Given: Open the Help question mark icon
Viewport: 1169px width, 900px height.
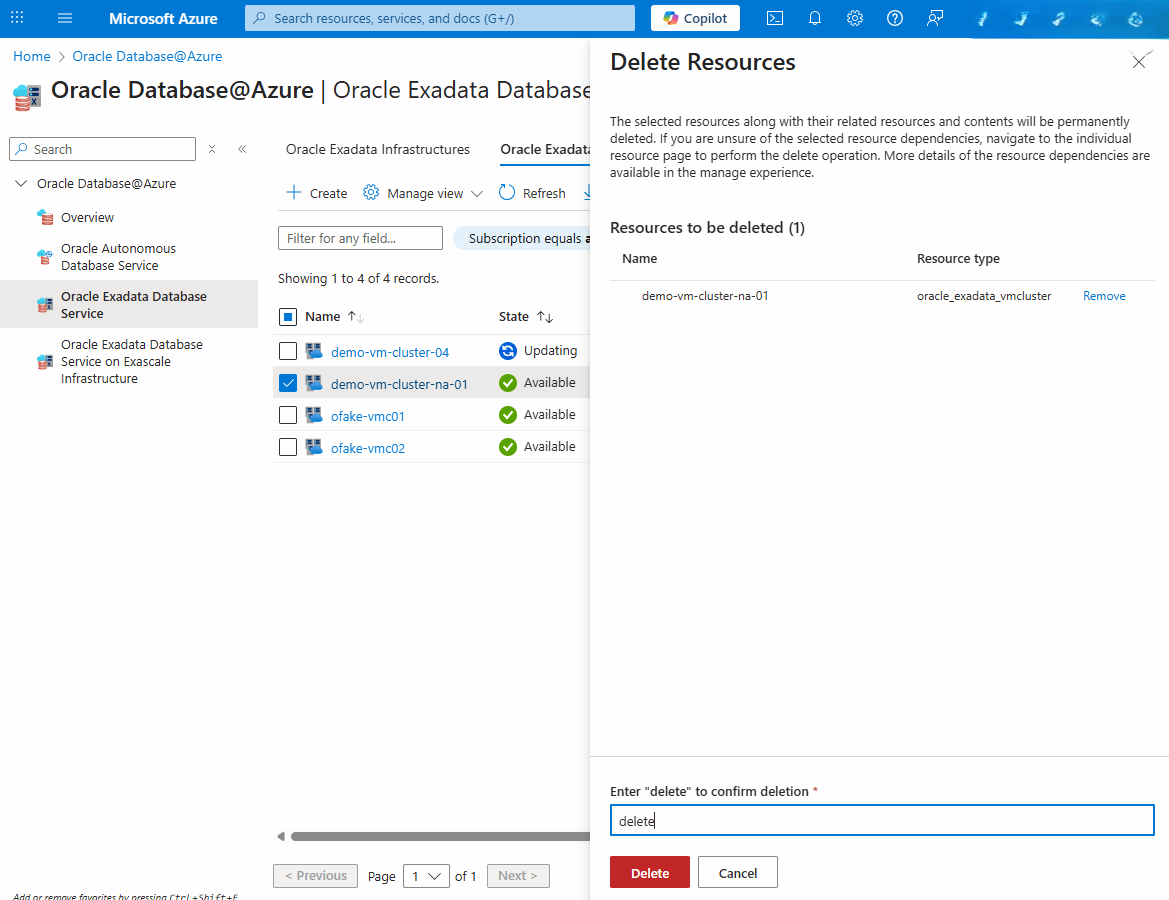Looking at the screenshot, I should [894, 17].
